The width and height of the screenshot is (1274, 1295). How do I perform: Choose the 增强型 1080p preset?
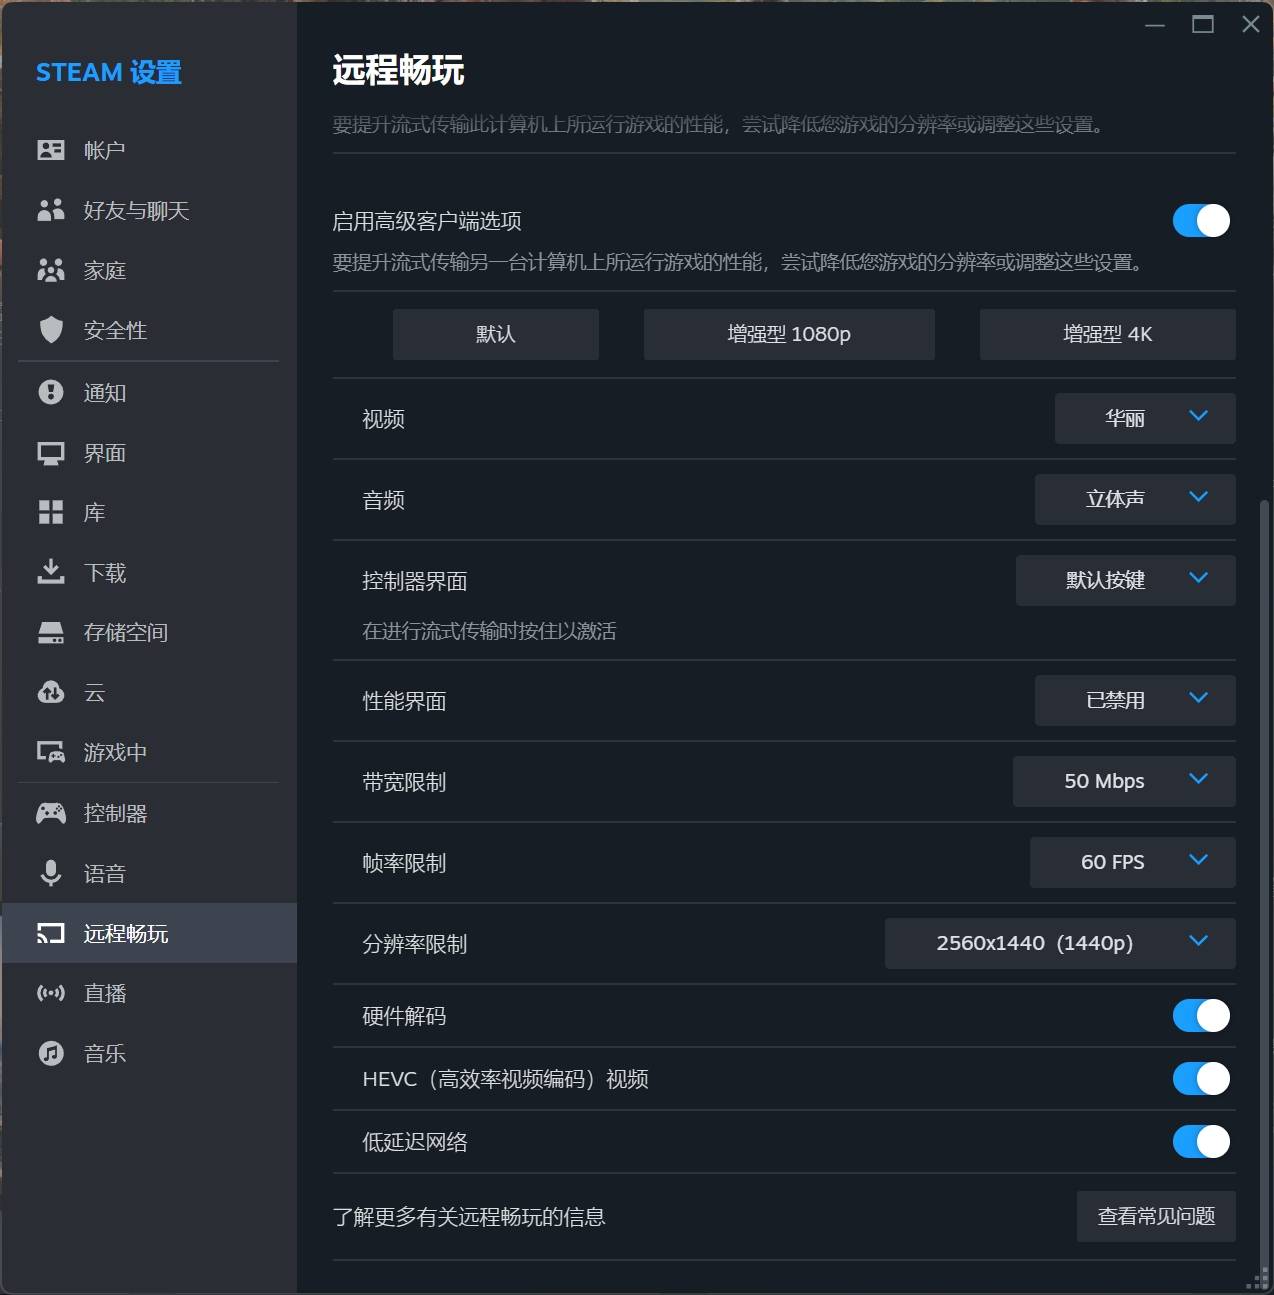point(789,334)
